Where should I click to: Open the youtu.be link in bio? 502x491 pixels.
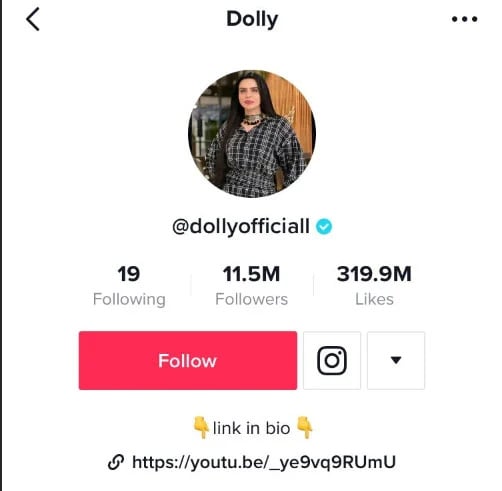coord(264,462)
